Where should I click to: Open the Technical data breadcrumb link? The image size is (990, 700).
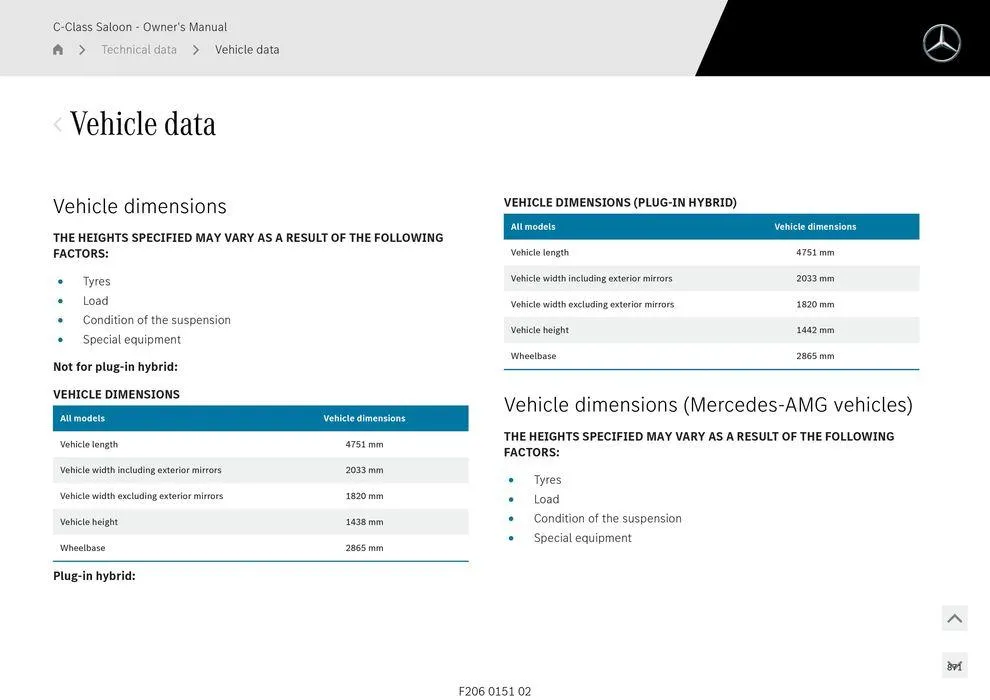pyautogui.click(x=139, y=50)
